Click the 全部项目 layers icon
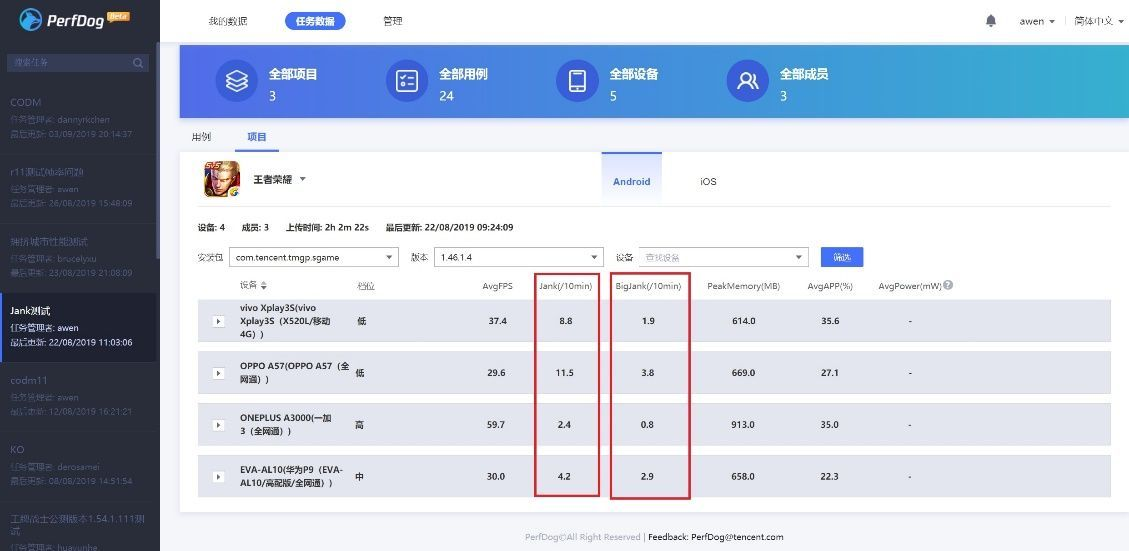 coord(236,82)
